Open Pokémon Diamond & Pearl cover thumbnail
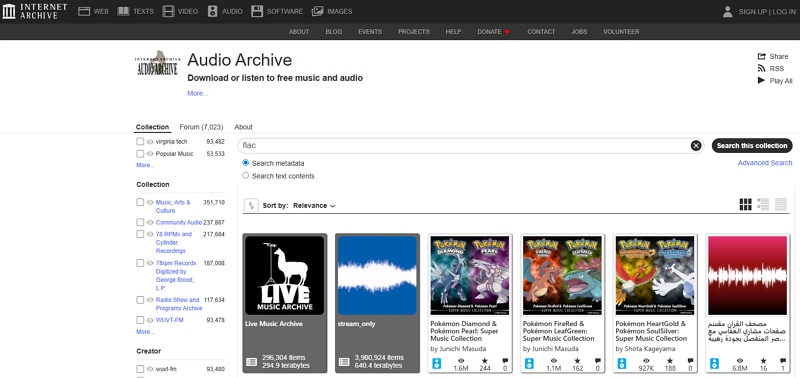 pyautogui.click(x=470, y=275)
